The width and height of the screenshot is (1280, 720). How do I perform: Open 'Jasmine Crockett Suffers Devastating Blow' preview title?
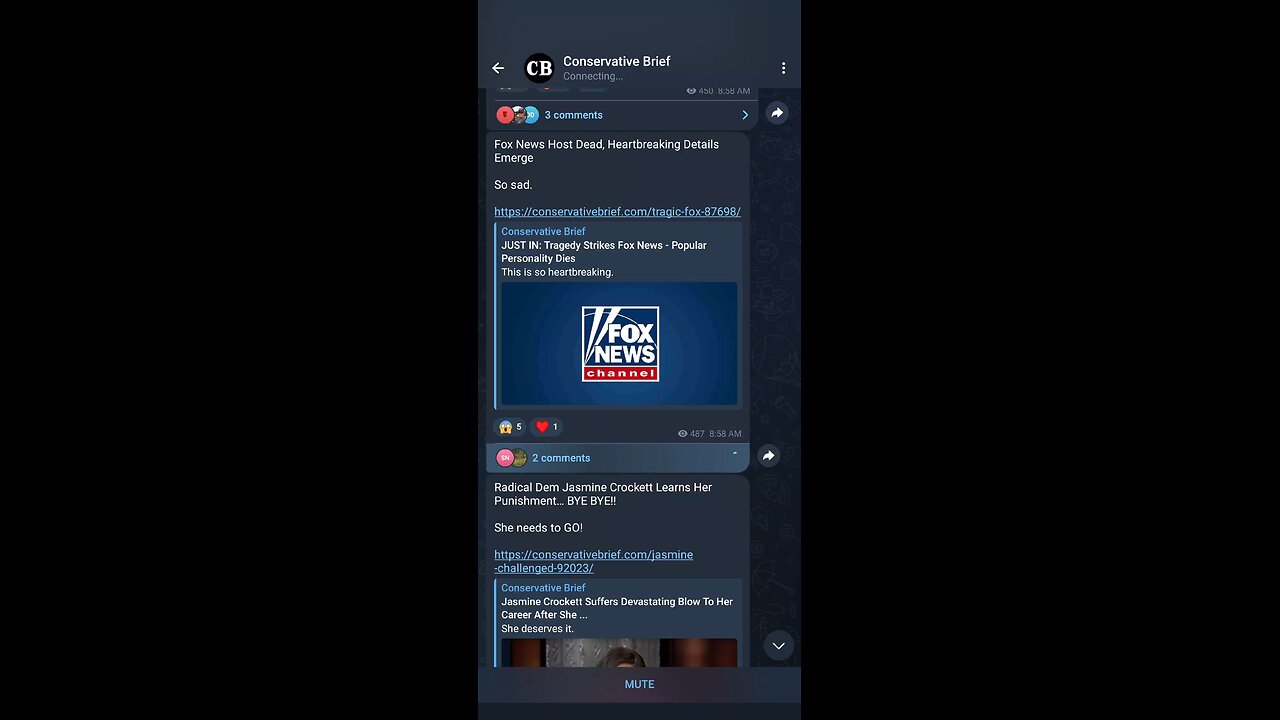(x=617, y=608)
